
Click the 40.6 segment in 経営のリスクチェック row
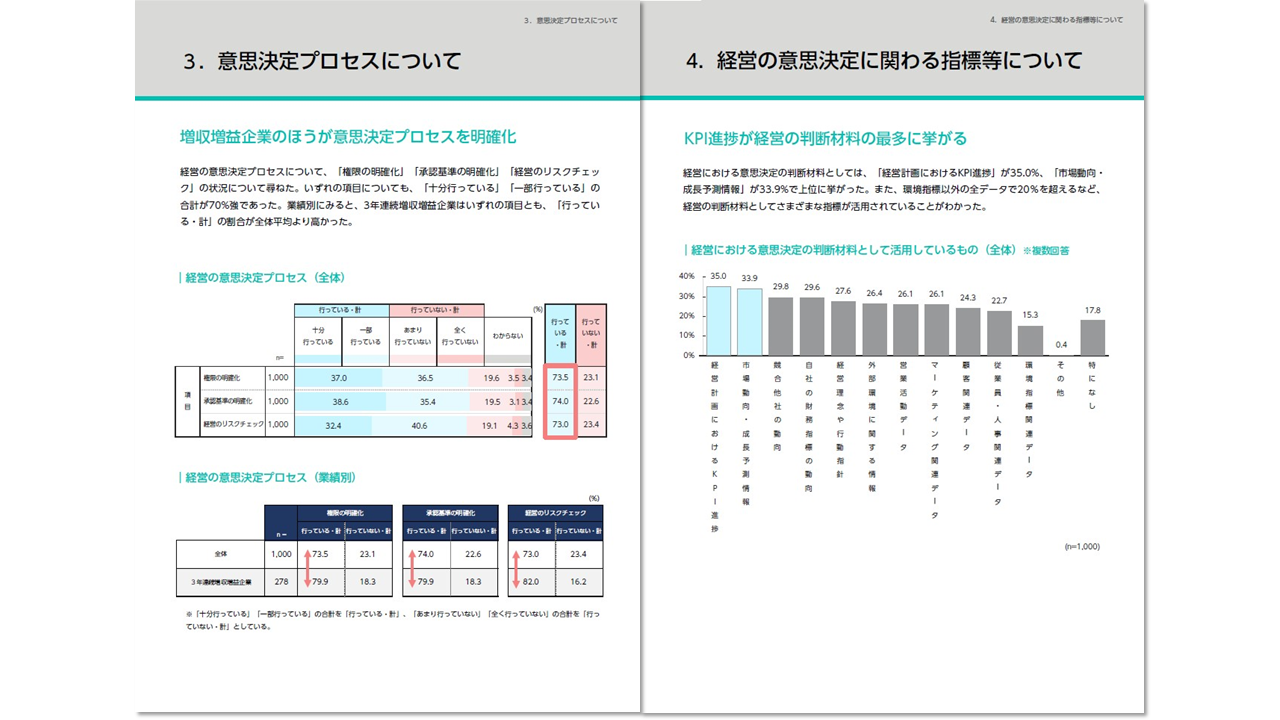pos(420,425)
